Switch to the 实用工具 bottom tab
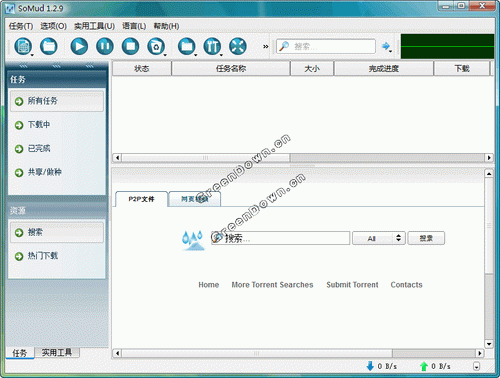Image resolution: width=500 pixels, height=378 pixels. pos(57,352)
